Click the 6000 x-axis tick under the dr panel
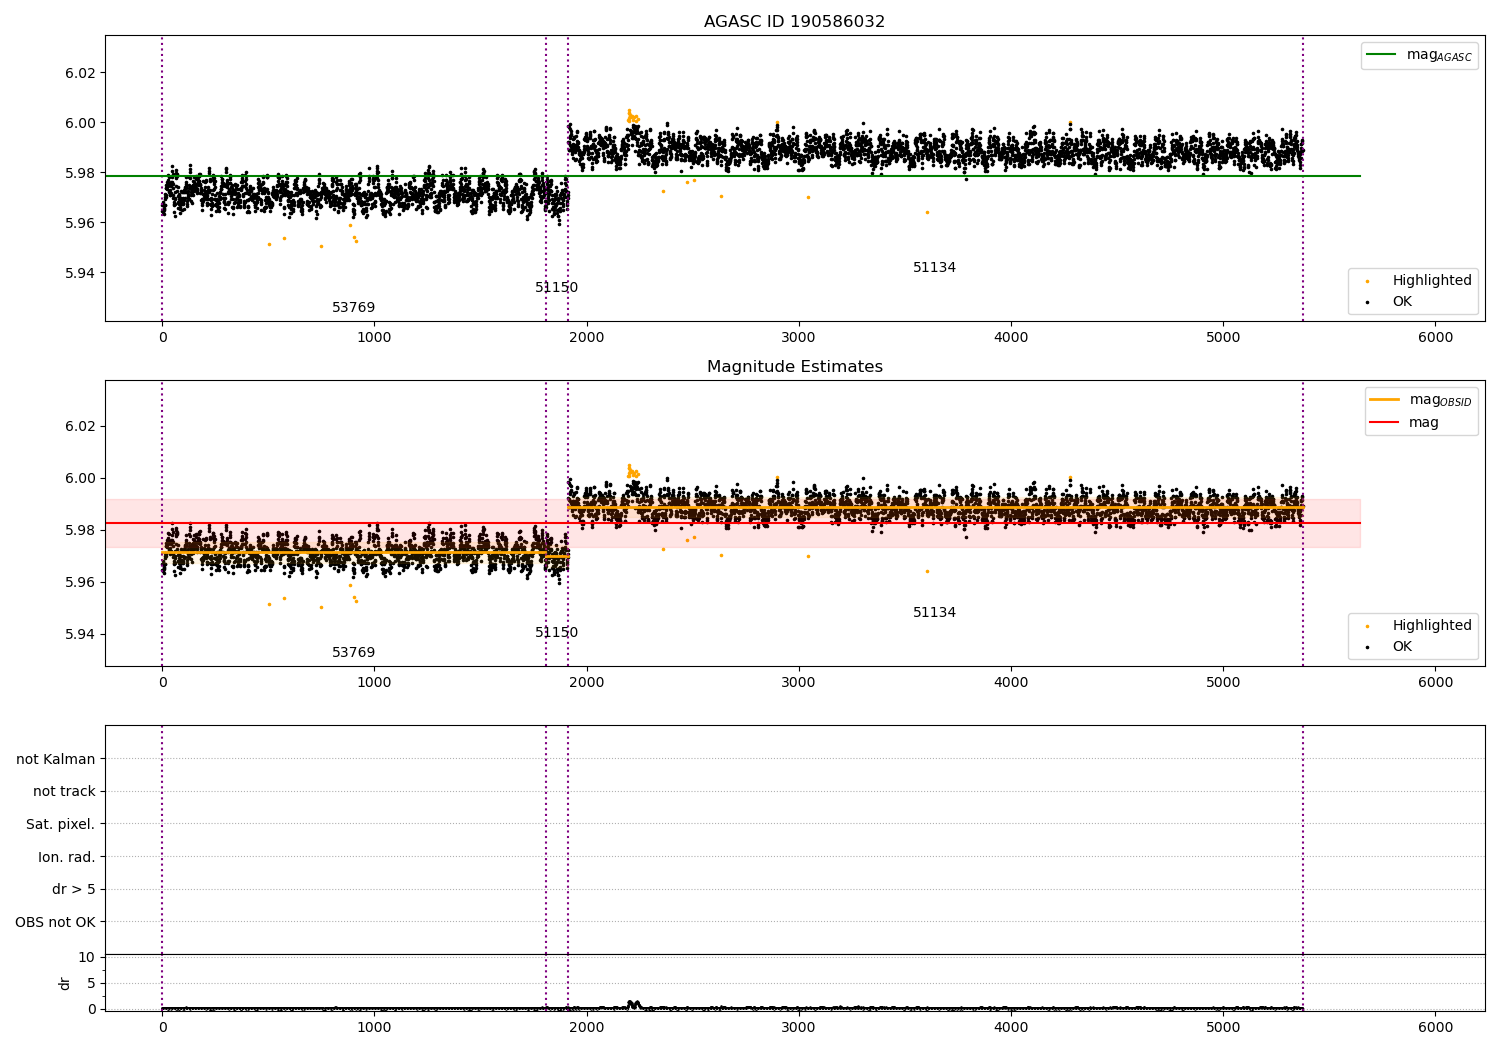 tap(1435, 1027)
